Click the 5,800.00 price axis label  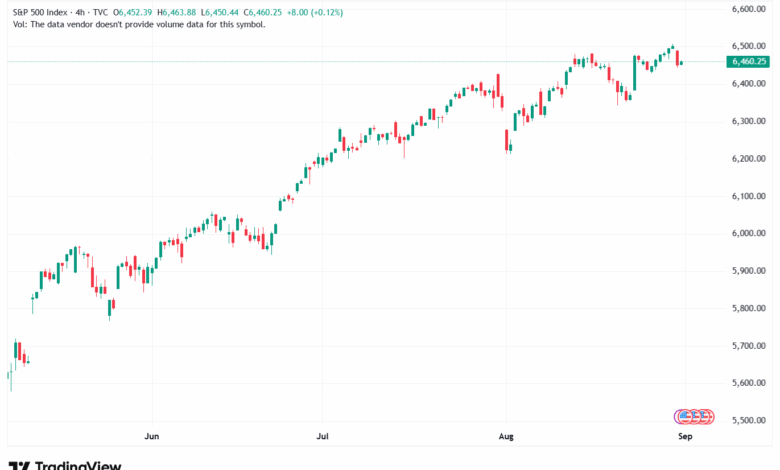(748, 308)
